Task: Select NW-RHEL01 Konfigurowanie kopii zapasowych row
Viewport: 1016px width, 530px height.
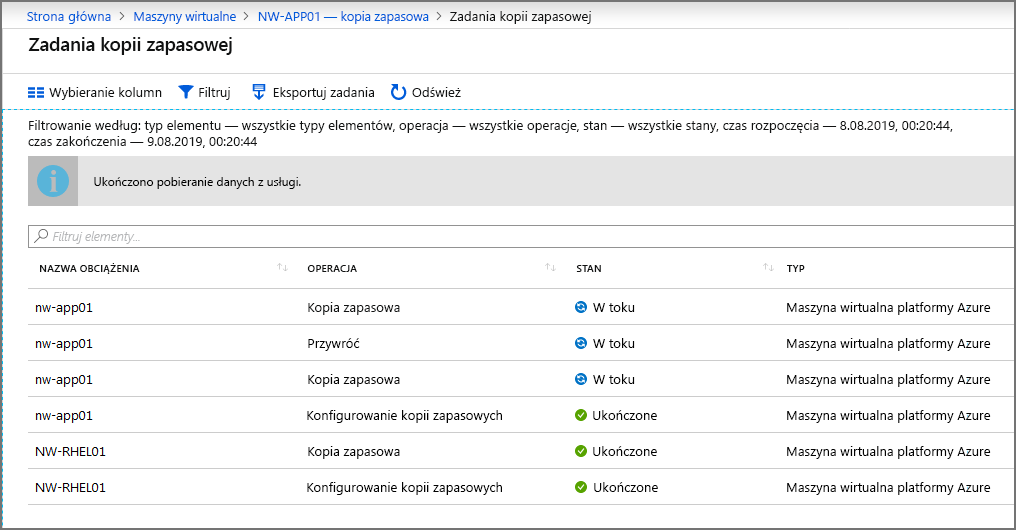Action: 521,487
